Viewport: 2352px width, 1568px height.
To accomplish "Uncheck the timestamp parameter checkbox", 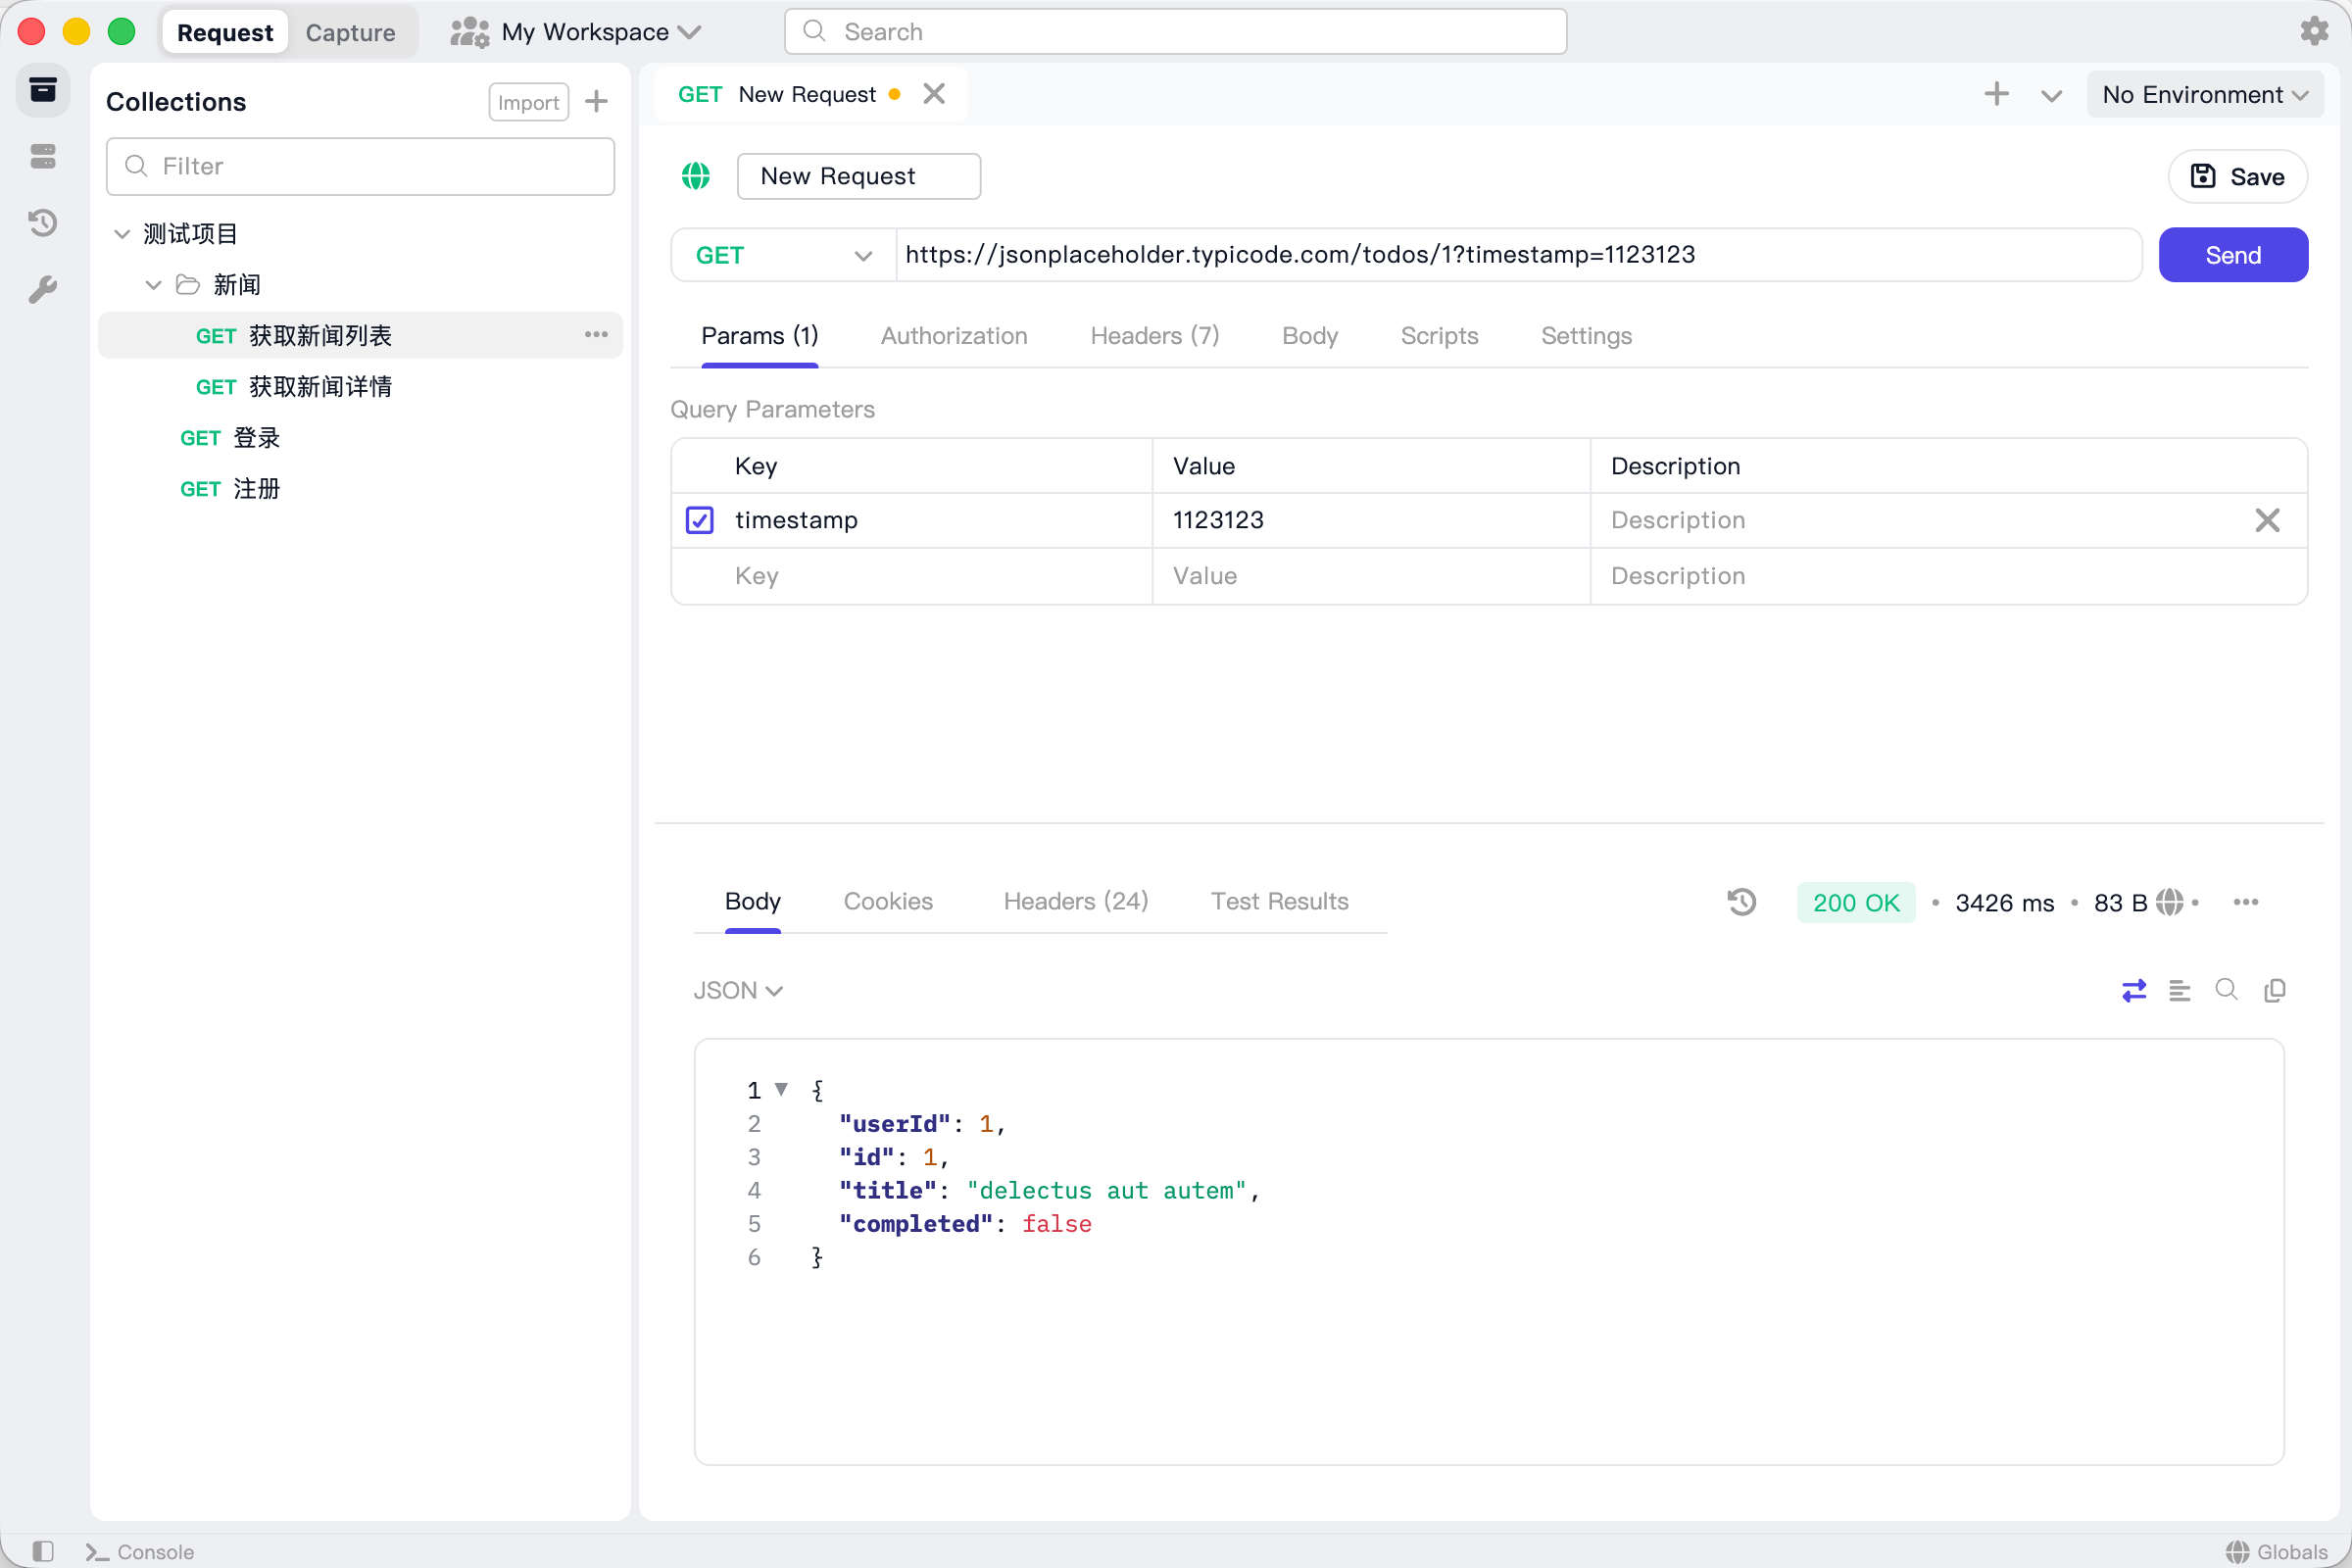I will click(x=700, y=520).
